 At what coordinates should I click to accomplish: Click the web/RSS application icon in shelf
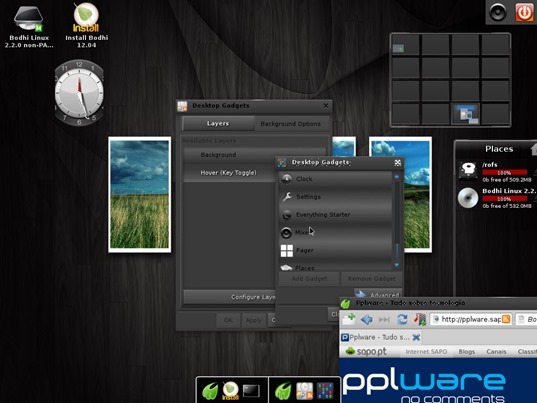[x=304, y=391]
